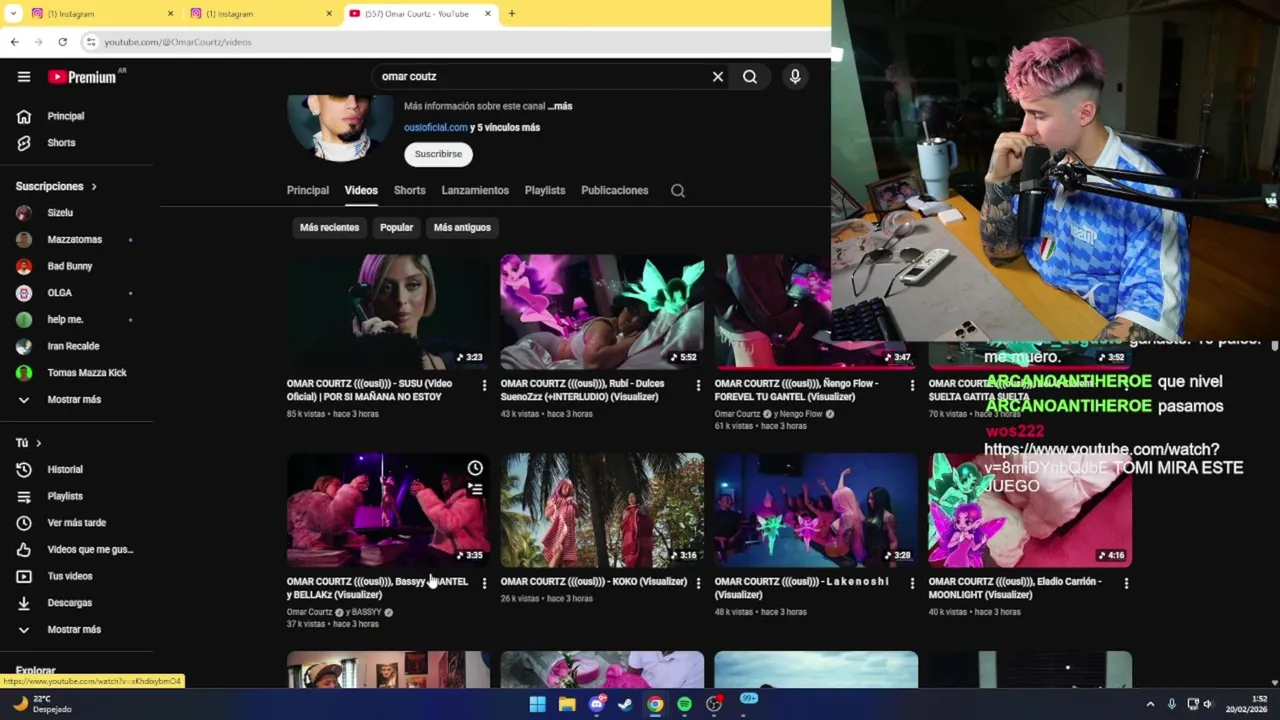
Task: Open Mazzatomas subscription channel
Action: point(76,240)
